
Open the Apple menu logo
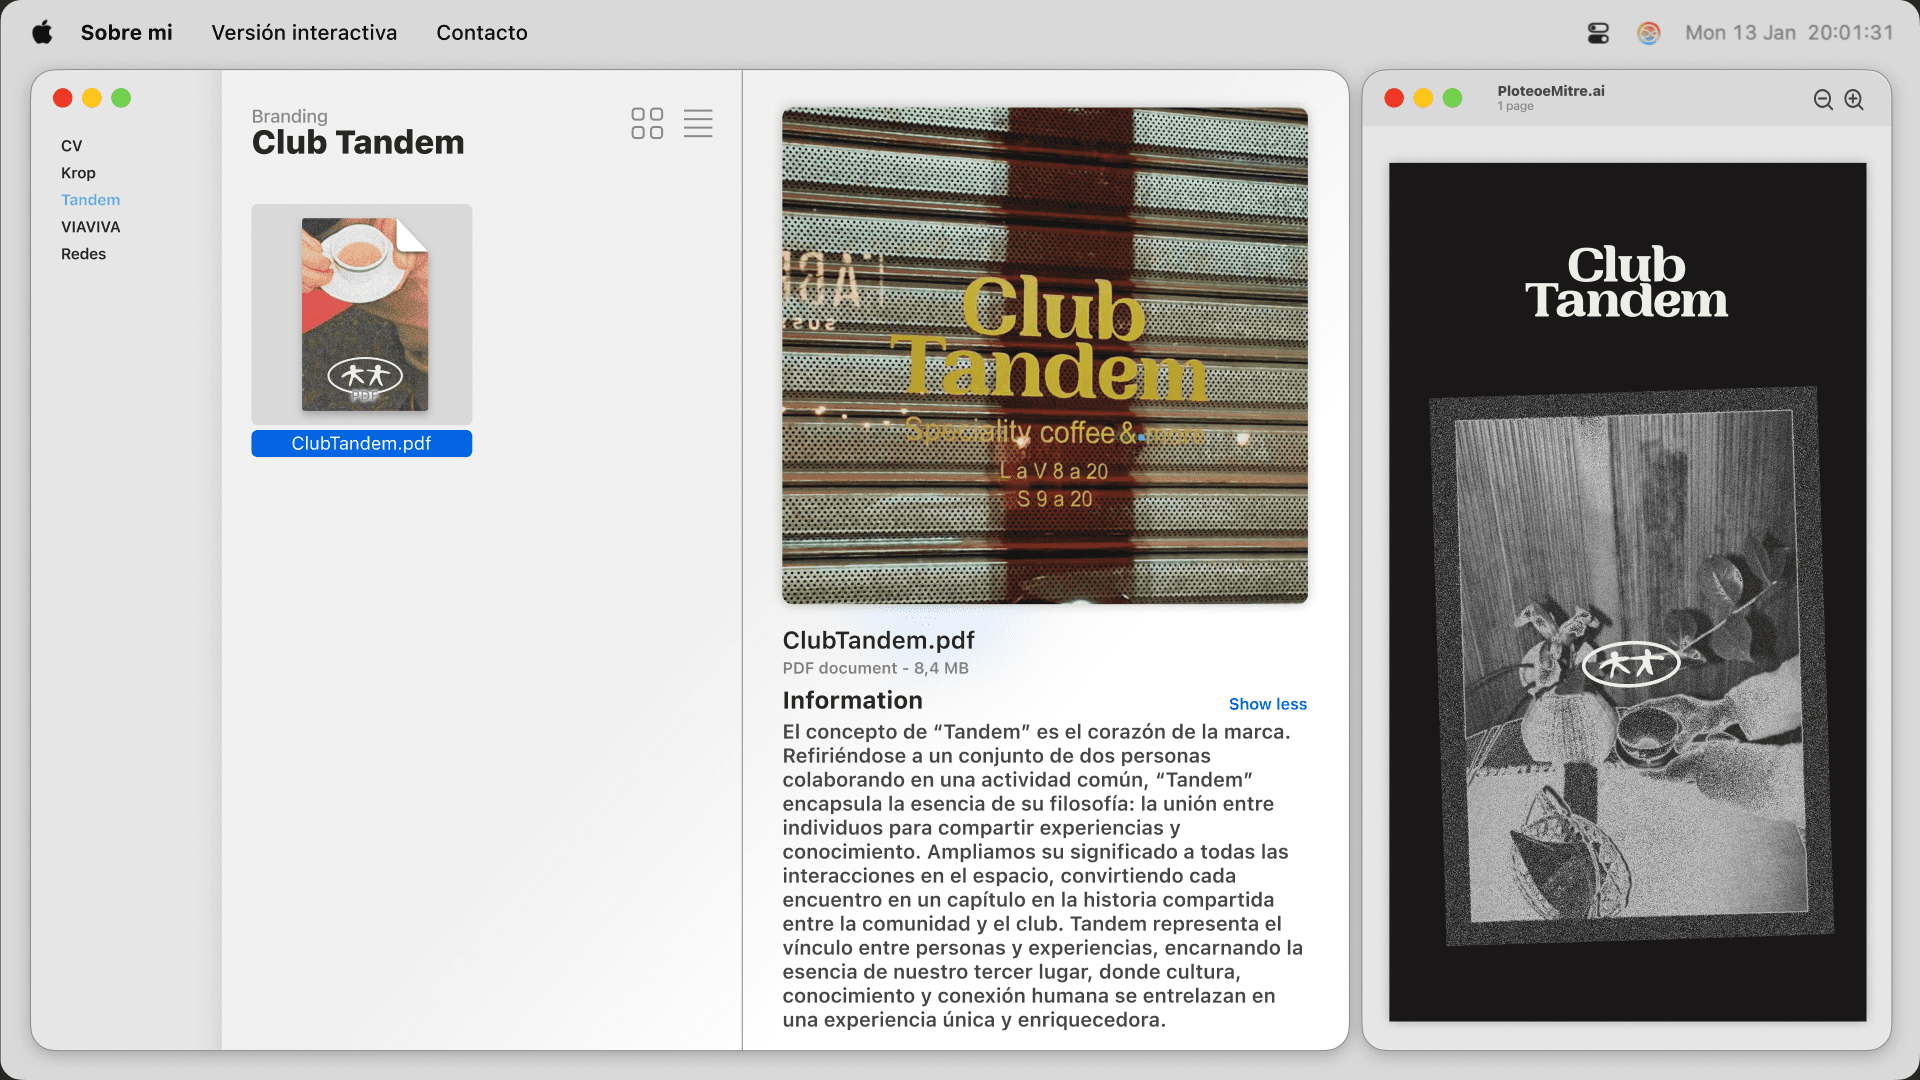(42, 33)
